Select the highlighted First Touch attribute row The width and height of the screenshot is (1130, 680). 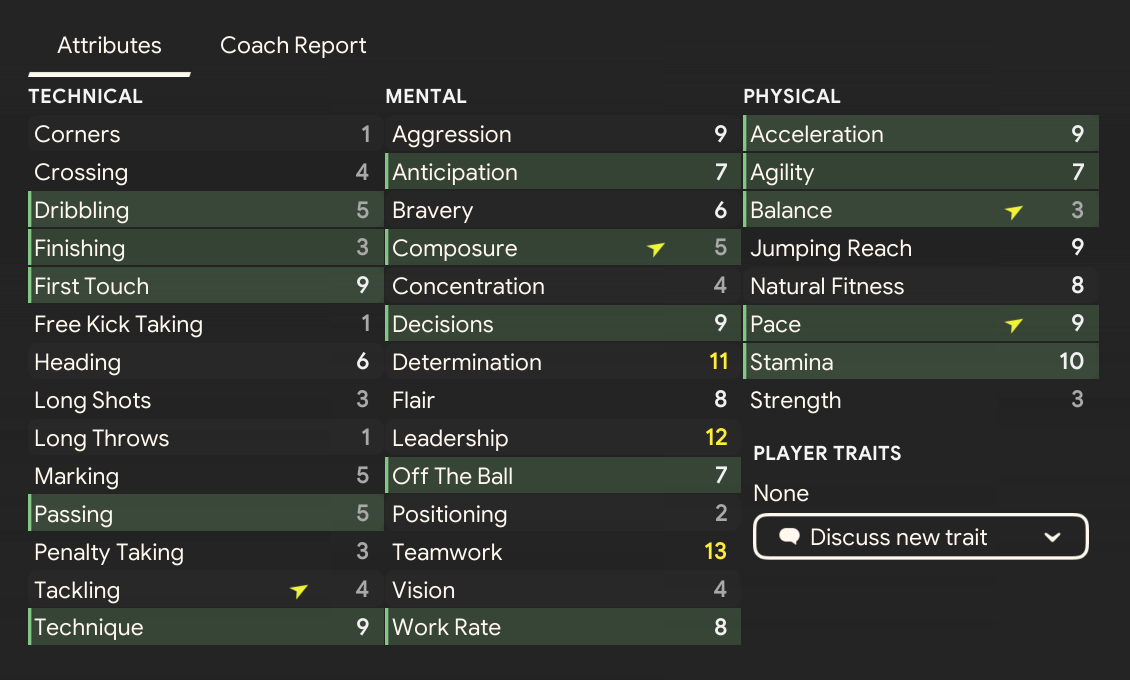pyautogui.click(x=205, y=286)
